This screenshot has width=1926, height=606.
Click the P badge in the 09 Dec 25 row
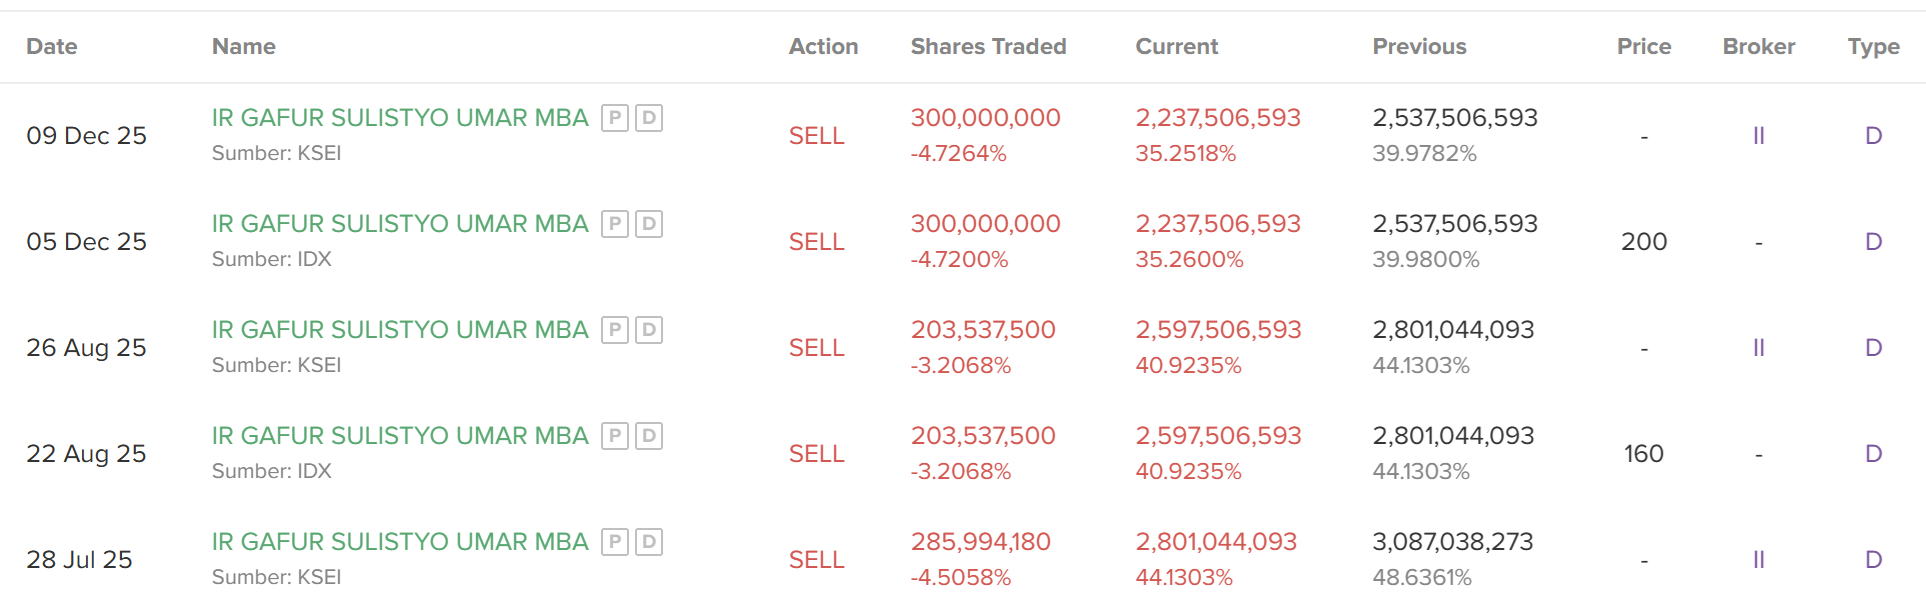click(x=615, y=118)
